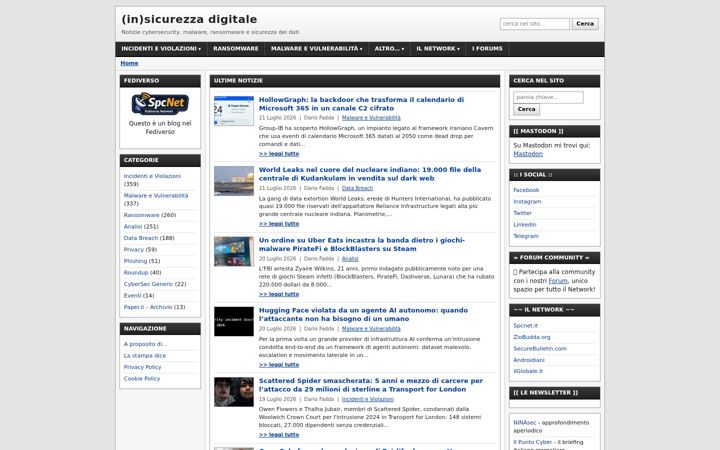
Task: Click leggi tutto under the World Leaks article
Action: coord(279,224)
